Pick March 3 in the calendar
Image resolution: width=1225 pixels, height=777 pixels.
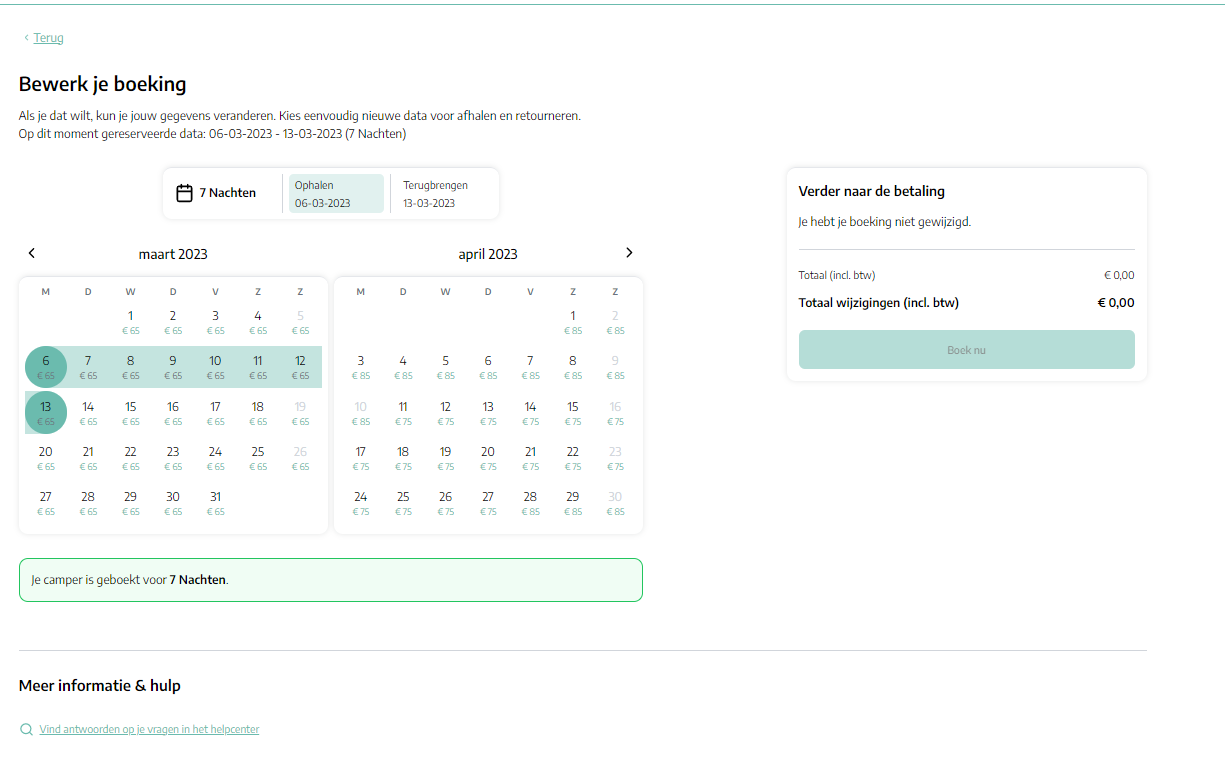[216, 322]
